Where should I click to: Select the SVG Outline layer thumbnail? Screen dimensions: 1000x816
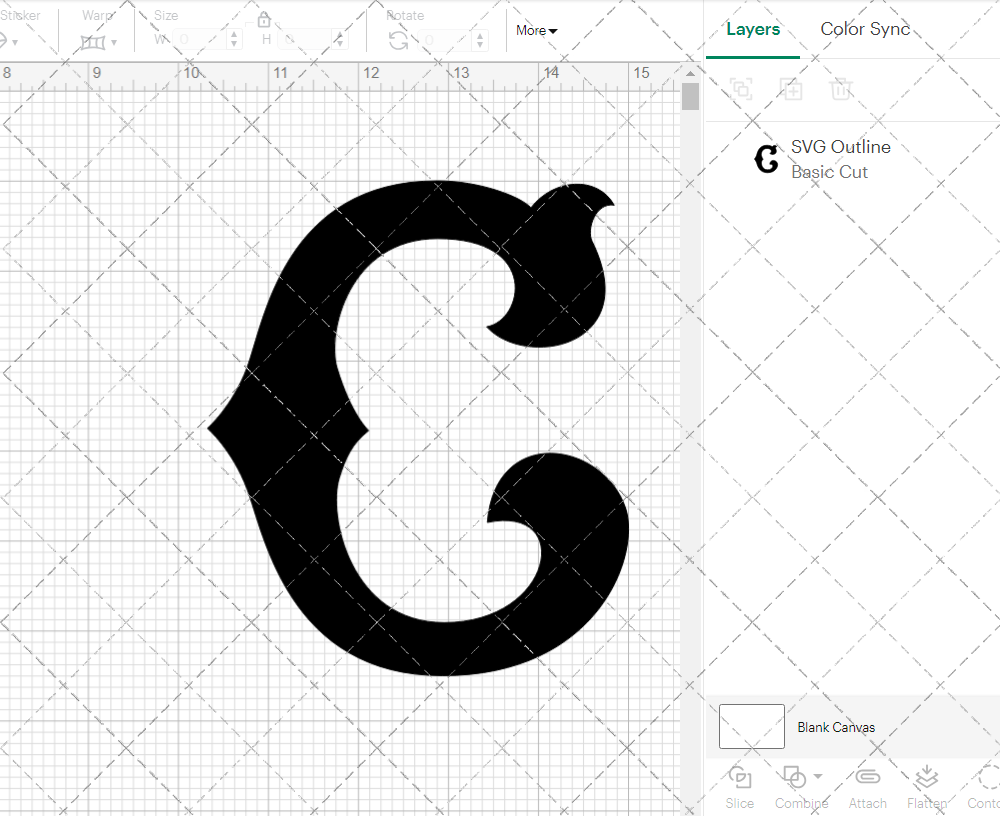point(766,159)
